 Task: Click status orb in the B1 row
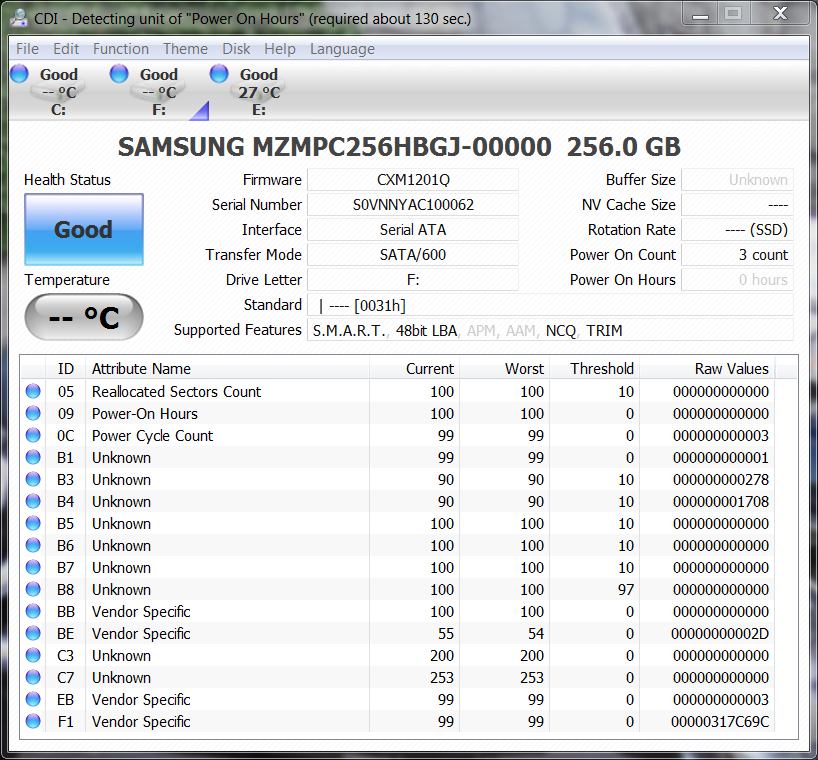tap(33, 457)
